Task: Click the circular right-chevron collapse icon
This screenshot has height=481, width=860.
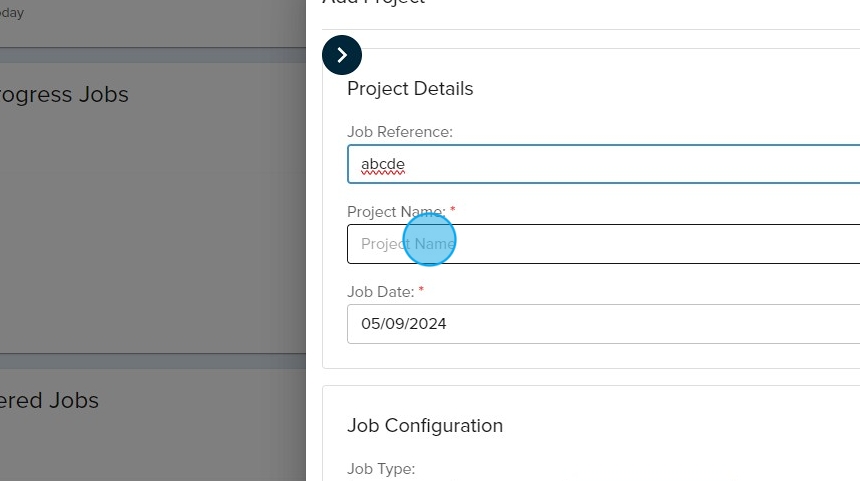Action: pyautogui.click(x=342, y=55)
